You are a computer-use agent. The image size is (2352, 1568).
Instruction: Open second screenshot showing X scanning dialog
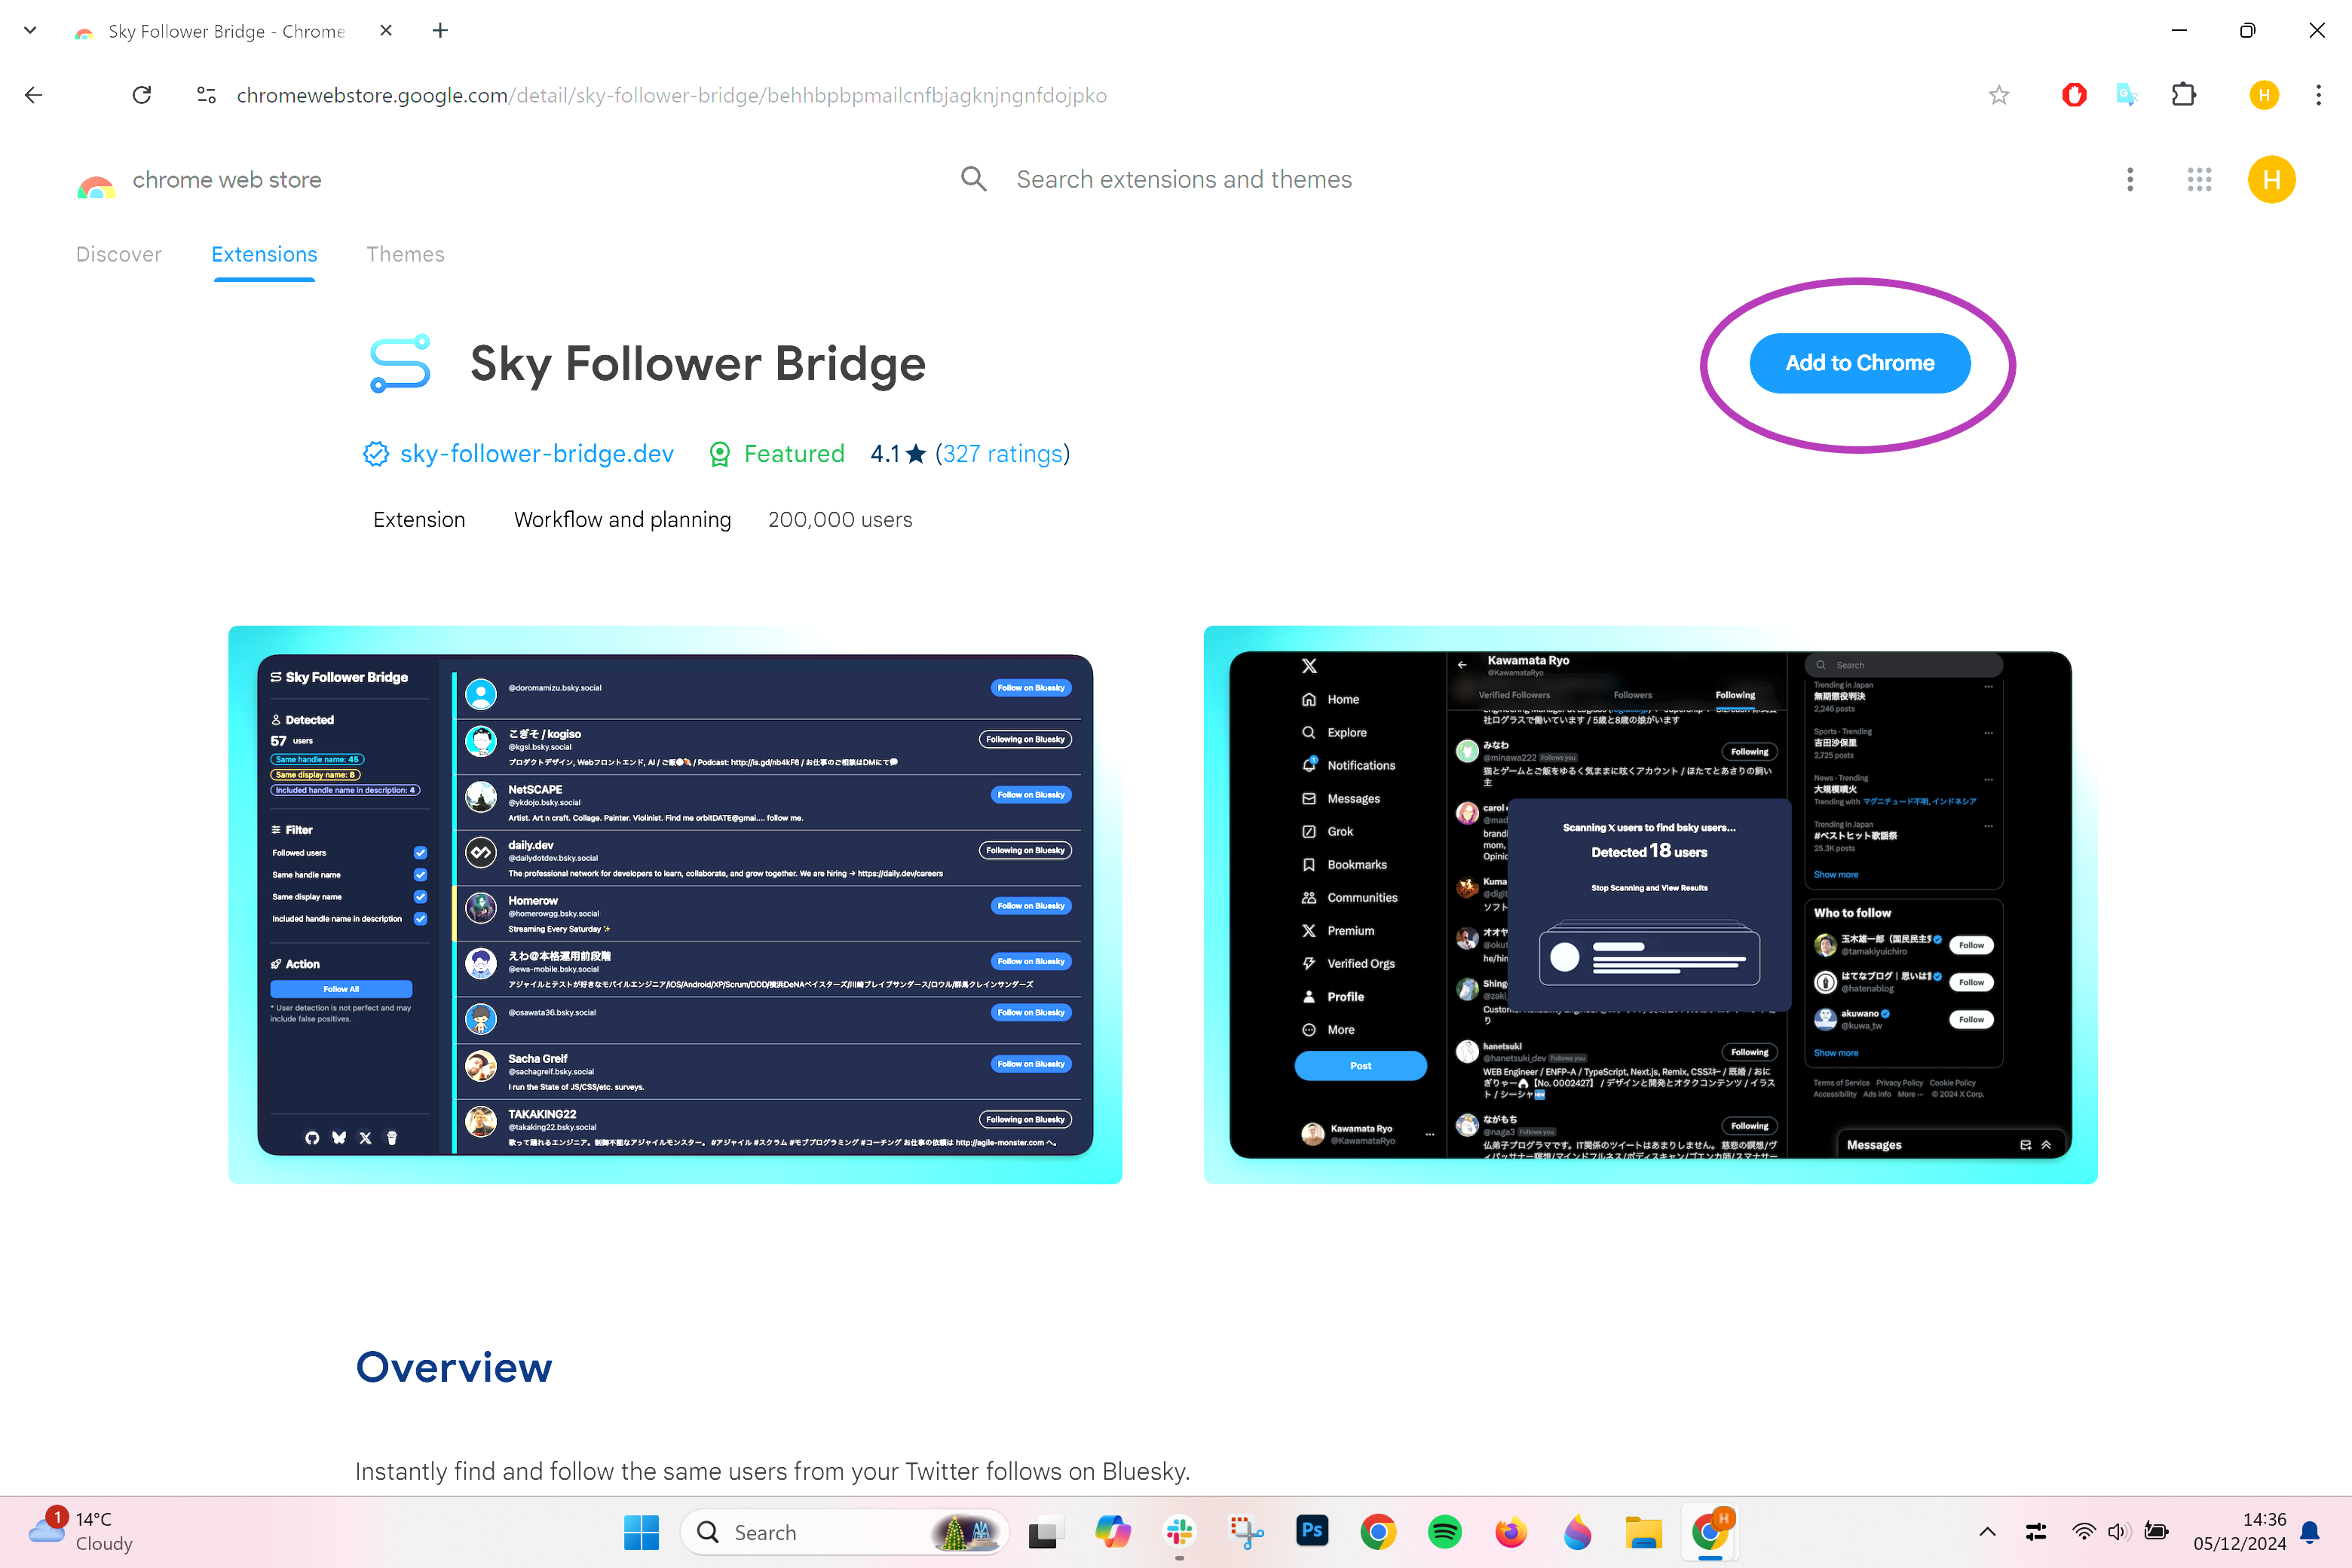pyautogui.click(x=1650, y=905)
